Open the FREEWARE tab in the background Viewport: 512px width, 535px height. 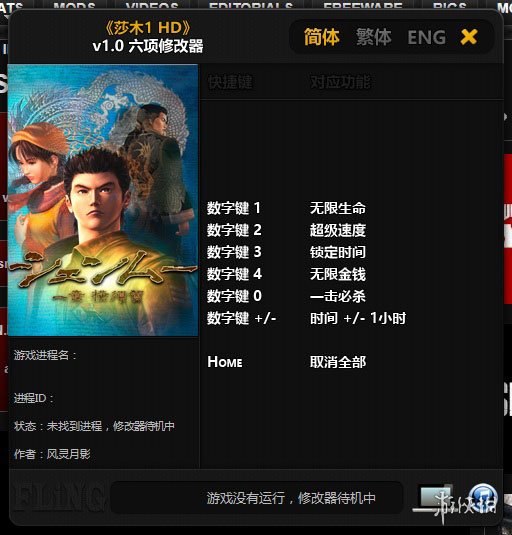click(363, 6)
